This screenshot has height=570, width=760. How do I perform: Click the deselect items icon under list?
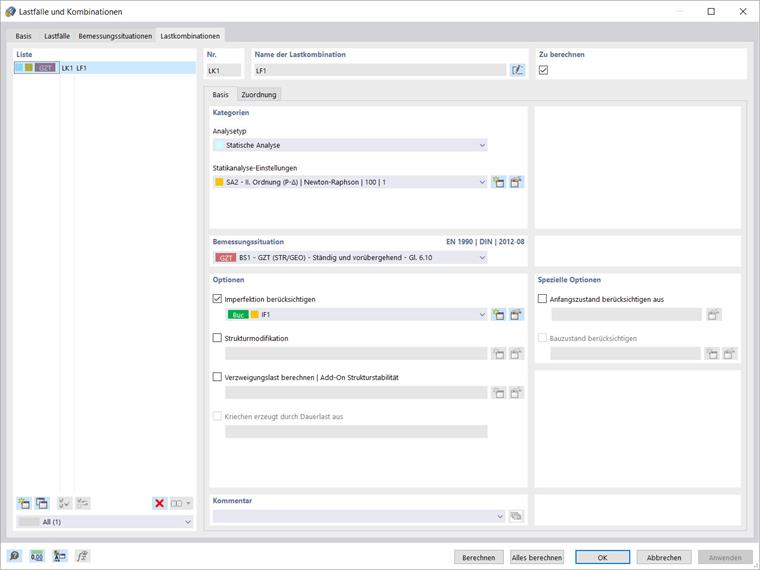pos(82,503)
